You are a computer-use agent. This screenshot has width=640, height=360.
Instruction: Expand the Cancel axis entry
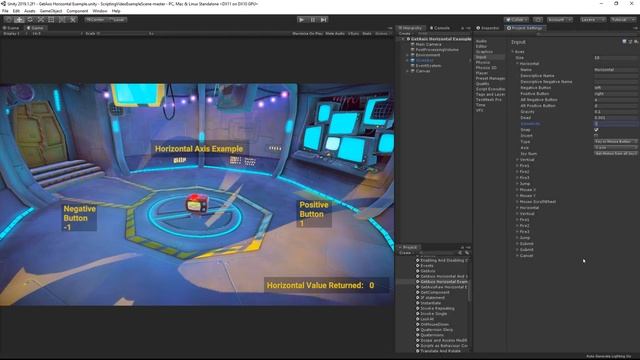pos(517,256)
